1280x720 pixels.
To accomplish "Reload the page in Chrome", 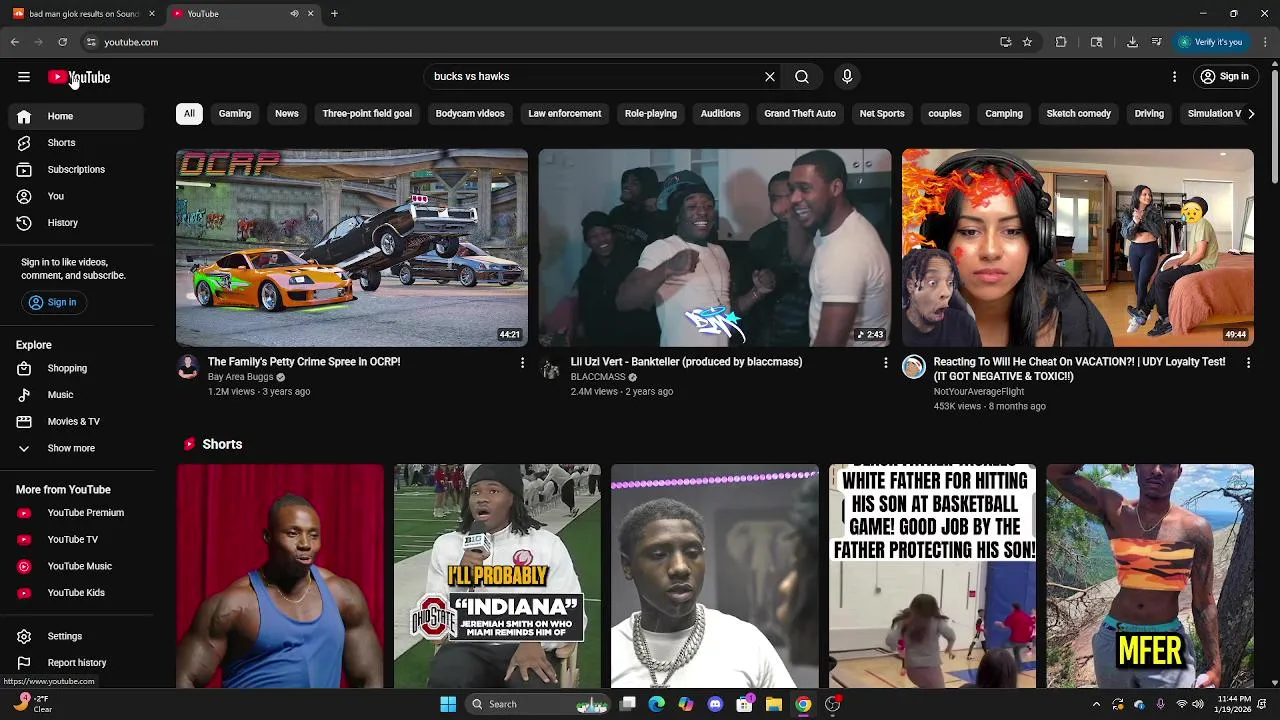I will tap(62, 42).
